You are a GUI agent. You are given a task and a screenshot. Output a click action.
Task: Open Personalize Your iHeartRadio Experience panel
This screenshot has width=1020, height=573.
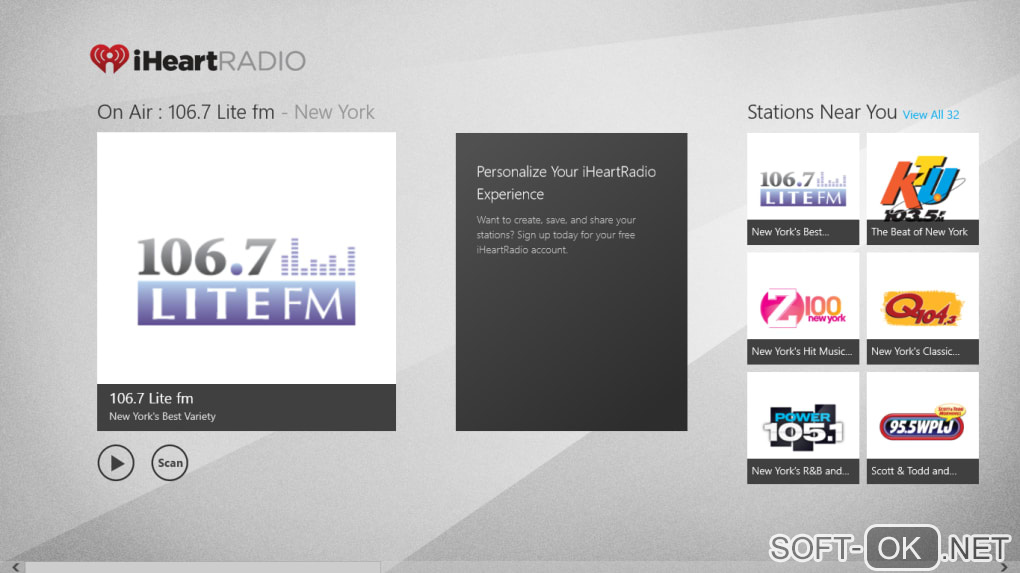[571, 282]
